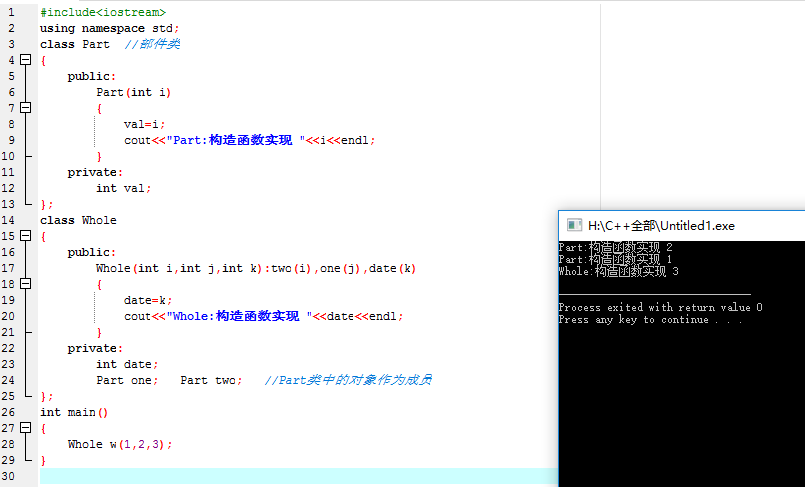Screen dimensions: 805x487
Task: Click the console title H:\C++全部\Untitled1.exe
Action: coord(661,226)
